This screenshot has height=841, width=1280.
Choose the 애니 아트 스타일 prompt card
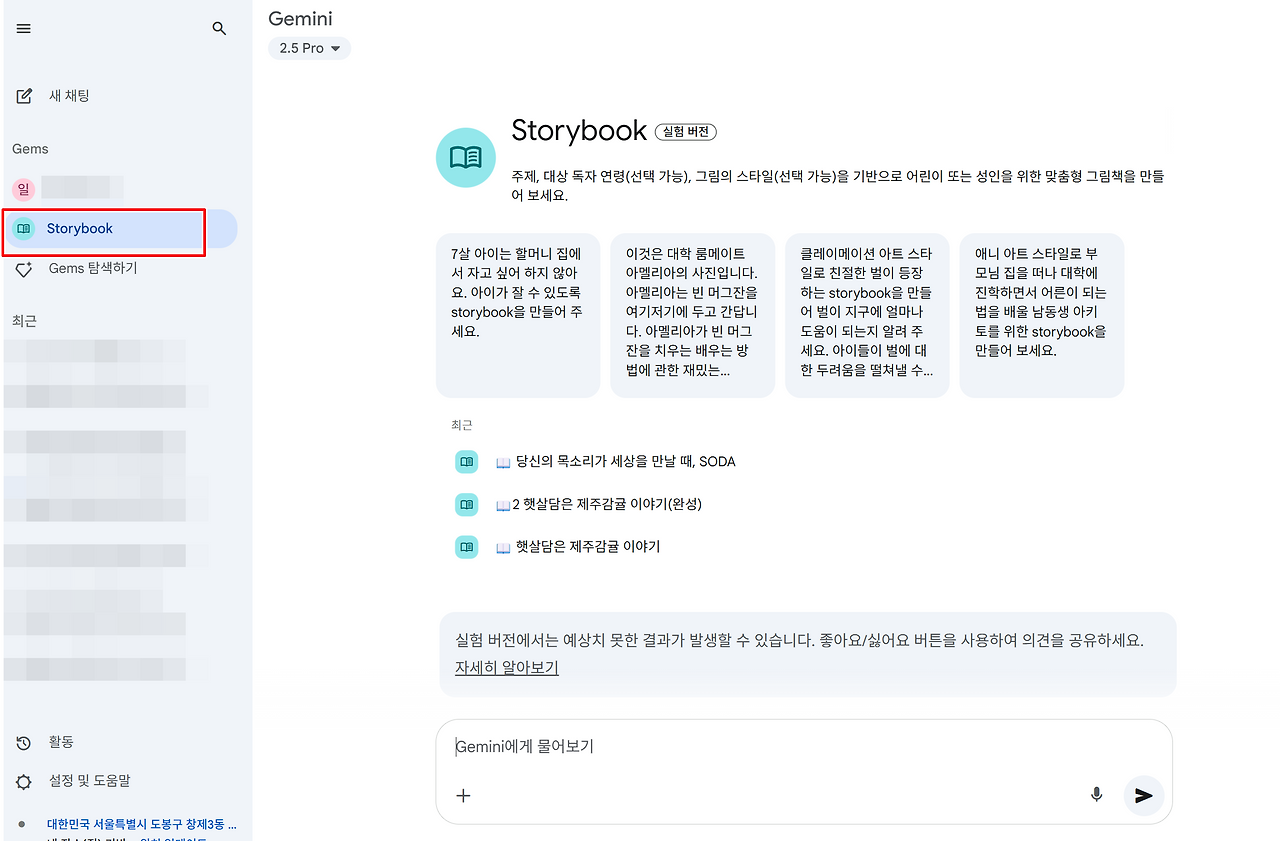(1042, 315)
